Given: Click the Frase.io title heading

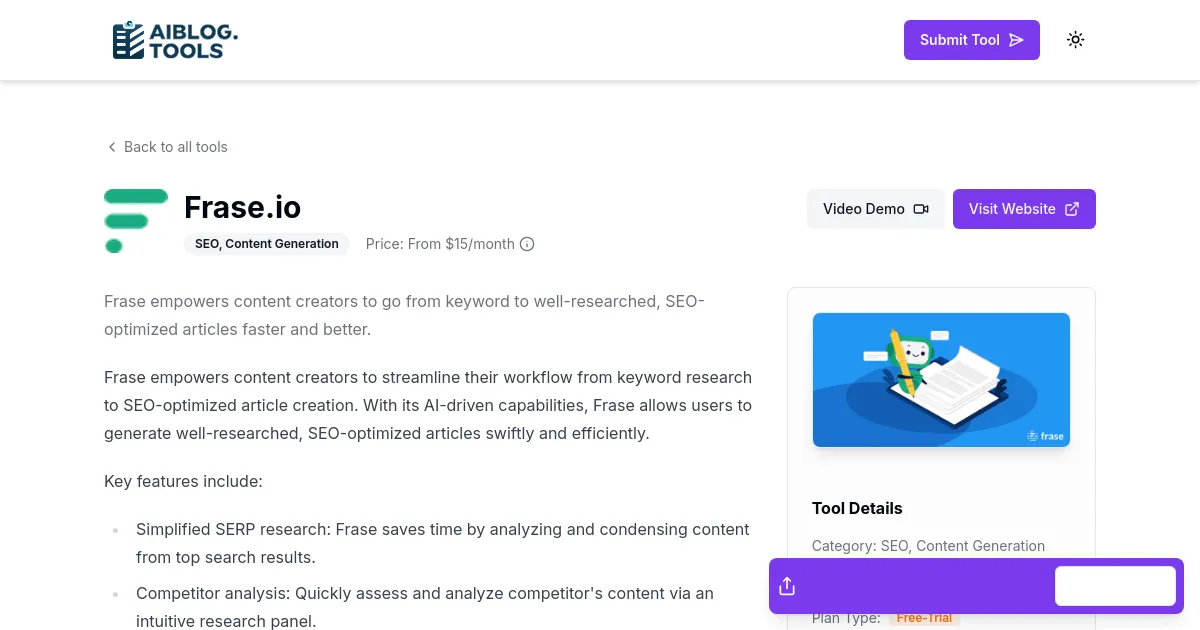Looking at the screenshot, I should pos(242,207).
